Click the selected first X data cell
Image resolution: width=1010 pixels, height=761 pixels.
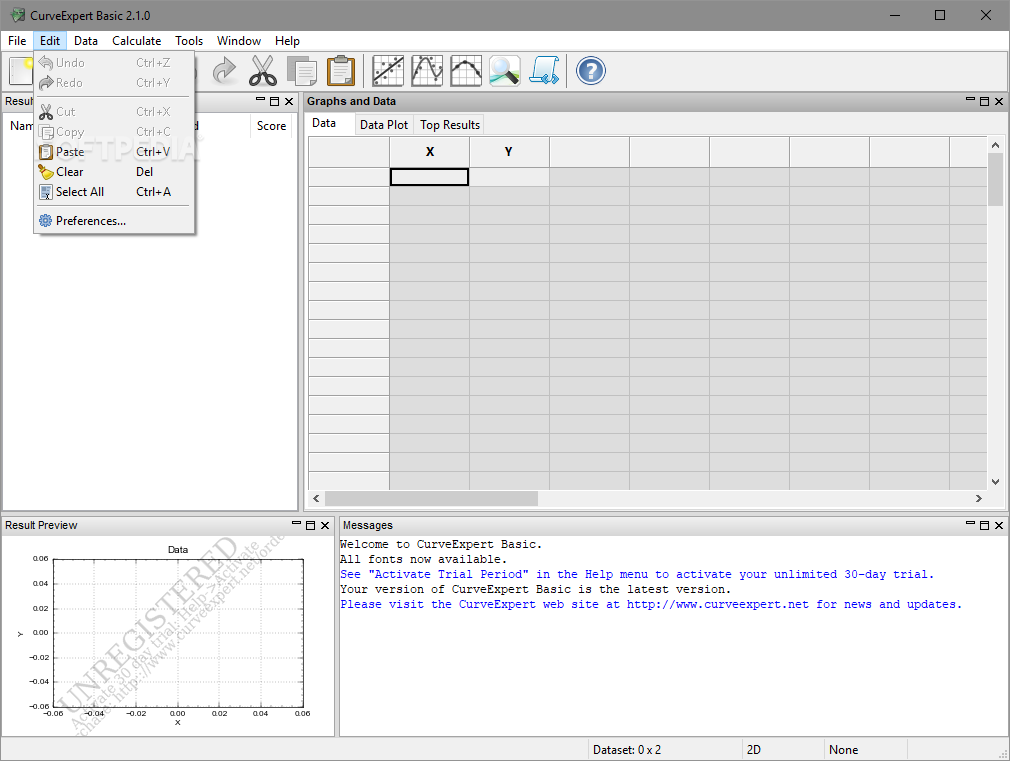pos(430,177)
